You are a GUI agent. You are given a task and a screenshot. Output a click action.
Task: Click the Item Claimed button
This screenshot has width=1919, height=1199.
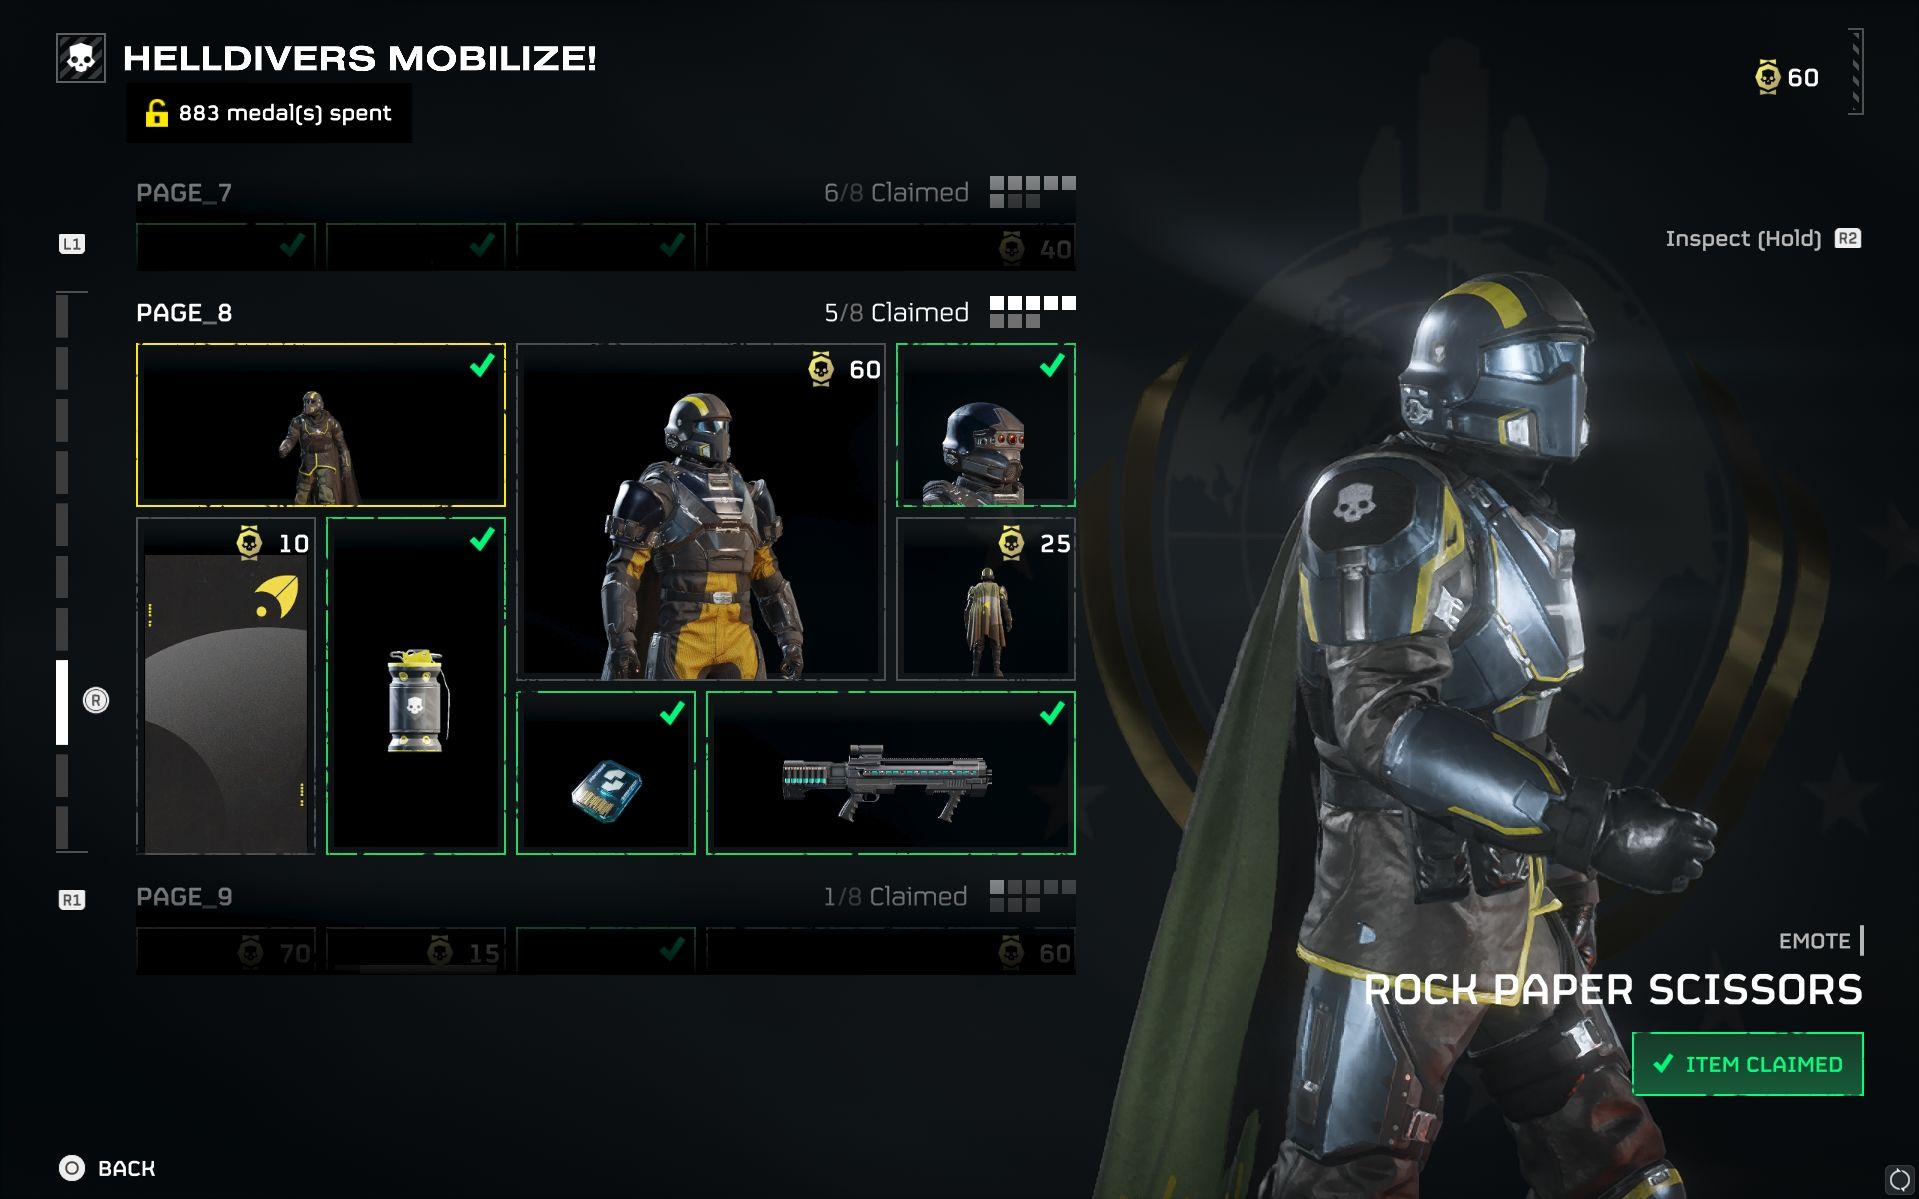tap(1748, 1064)
